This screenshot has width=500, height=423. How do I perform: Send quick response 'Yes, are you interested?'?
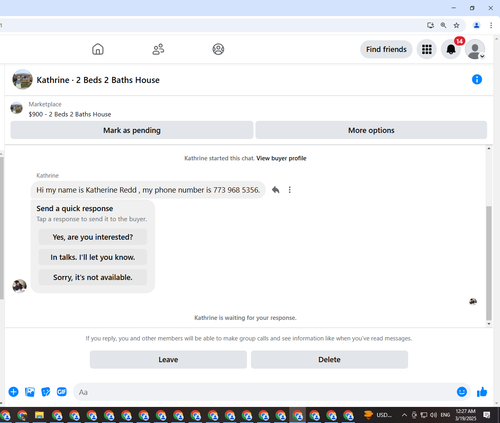93,237
